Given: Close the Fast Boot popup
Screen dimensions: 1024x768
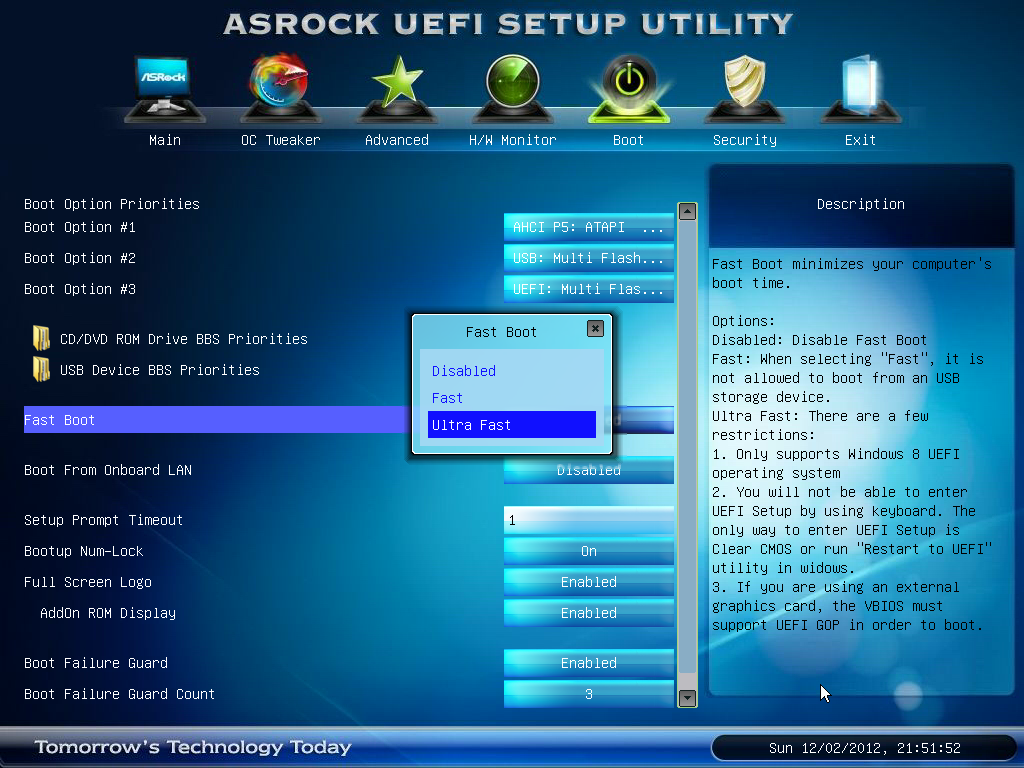Looking at the screenshot, I should pos(595,328).
